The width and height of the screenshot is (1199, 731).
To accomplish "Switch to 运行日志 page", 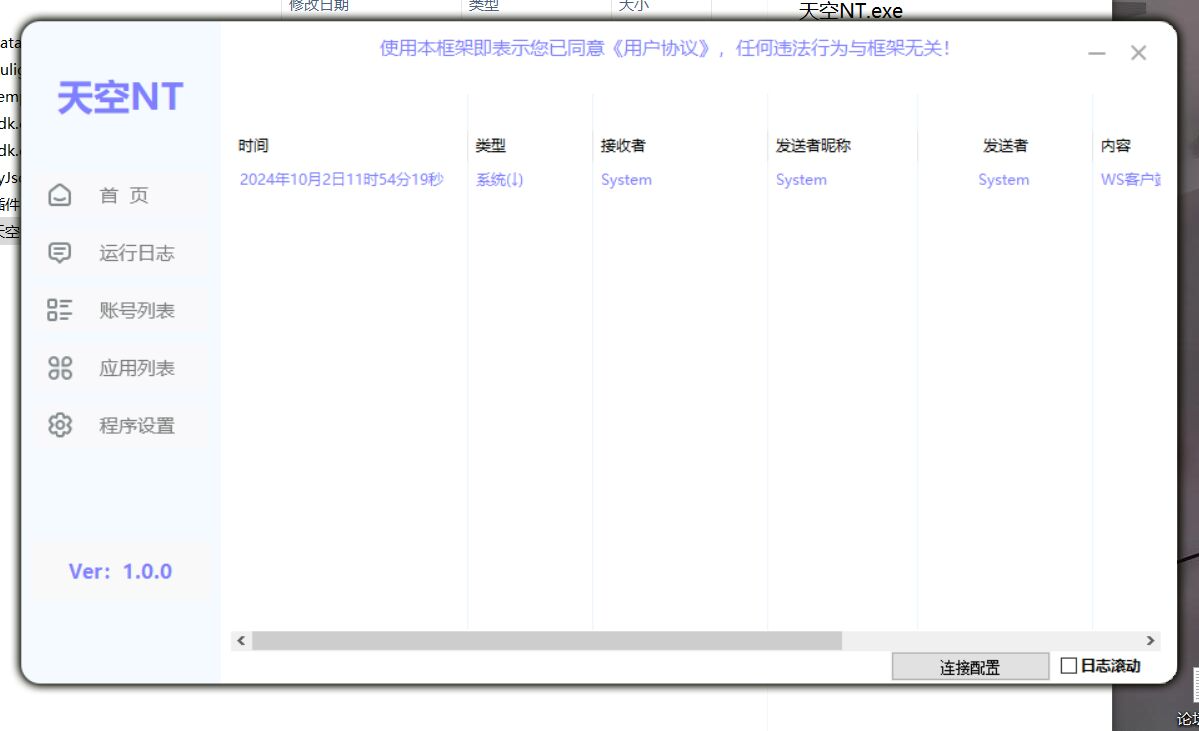I will [136, 253].
